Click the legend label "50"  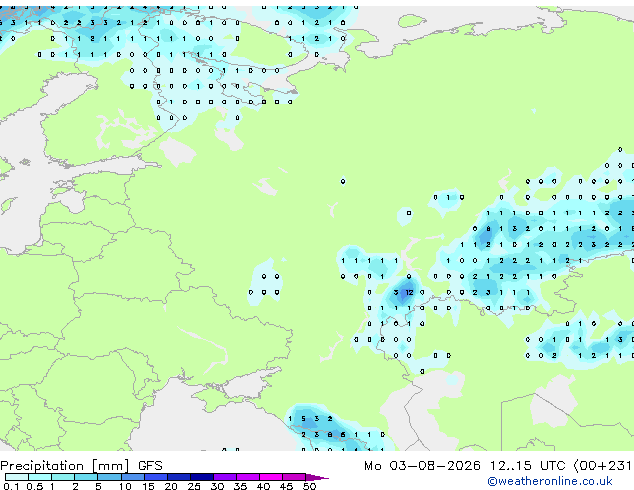309,486
